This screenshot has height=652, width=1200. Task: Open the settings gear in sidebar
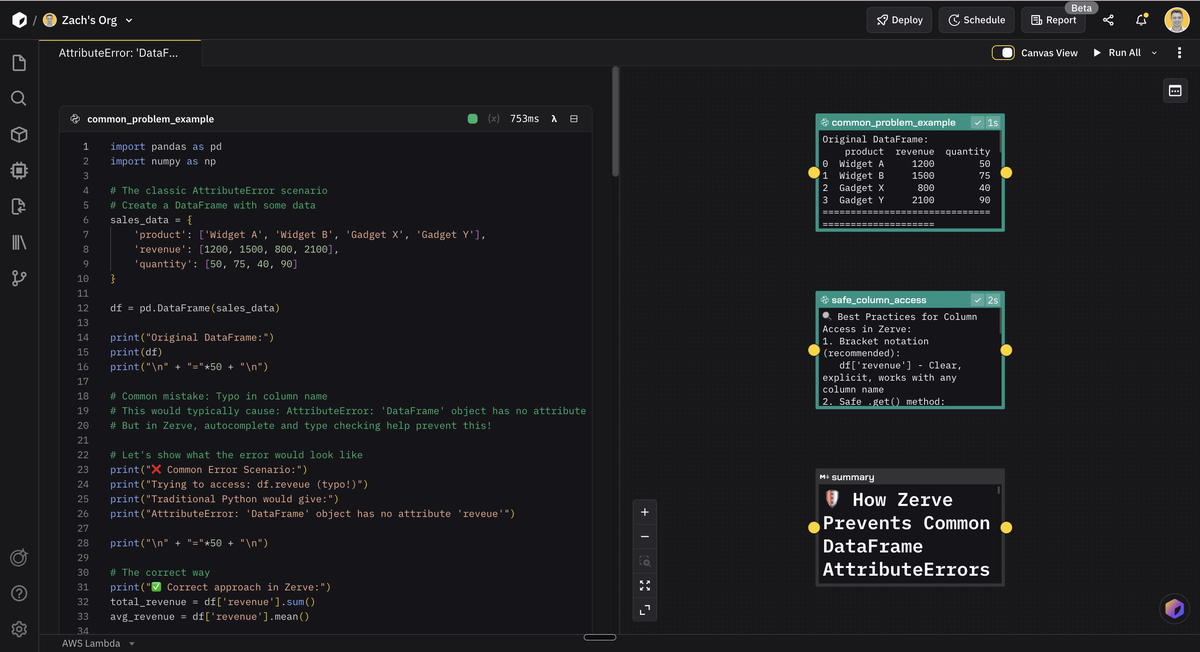click(x=19, y=630)
